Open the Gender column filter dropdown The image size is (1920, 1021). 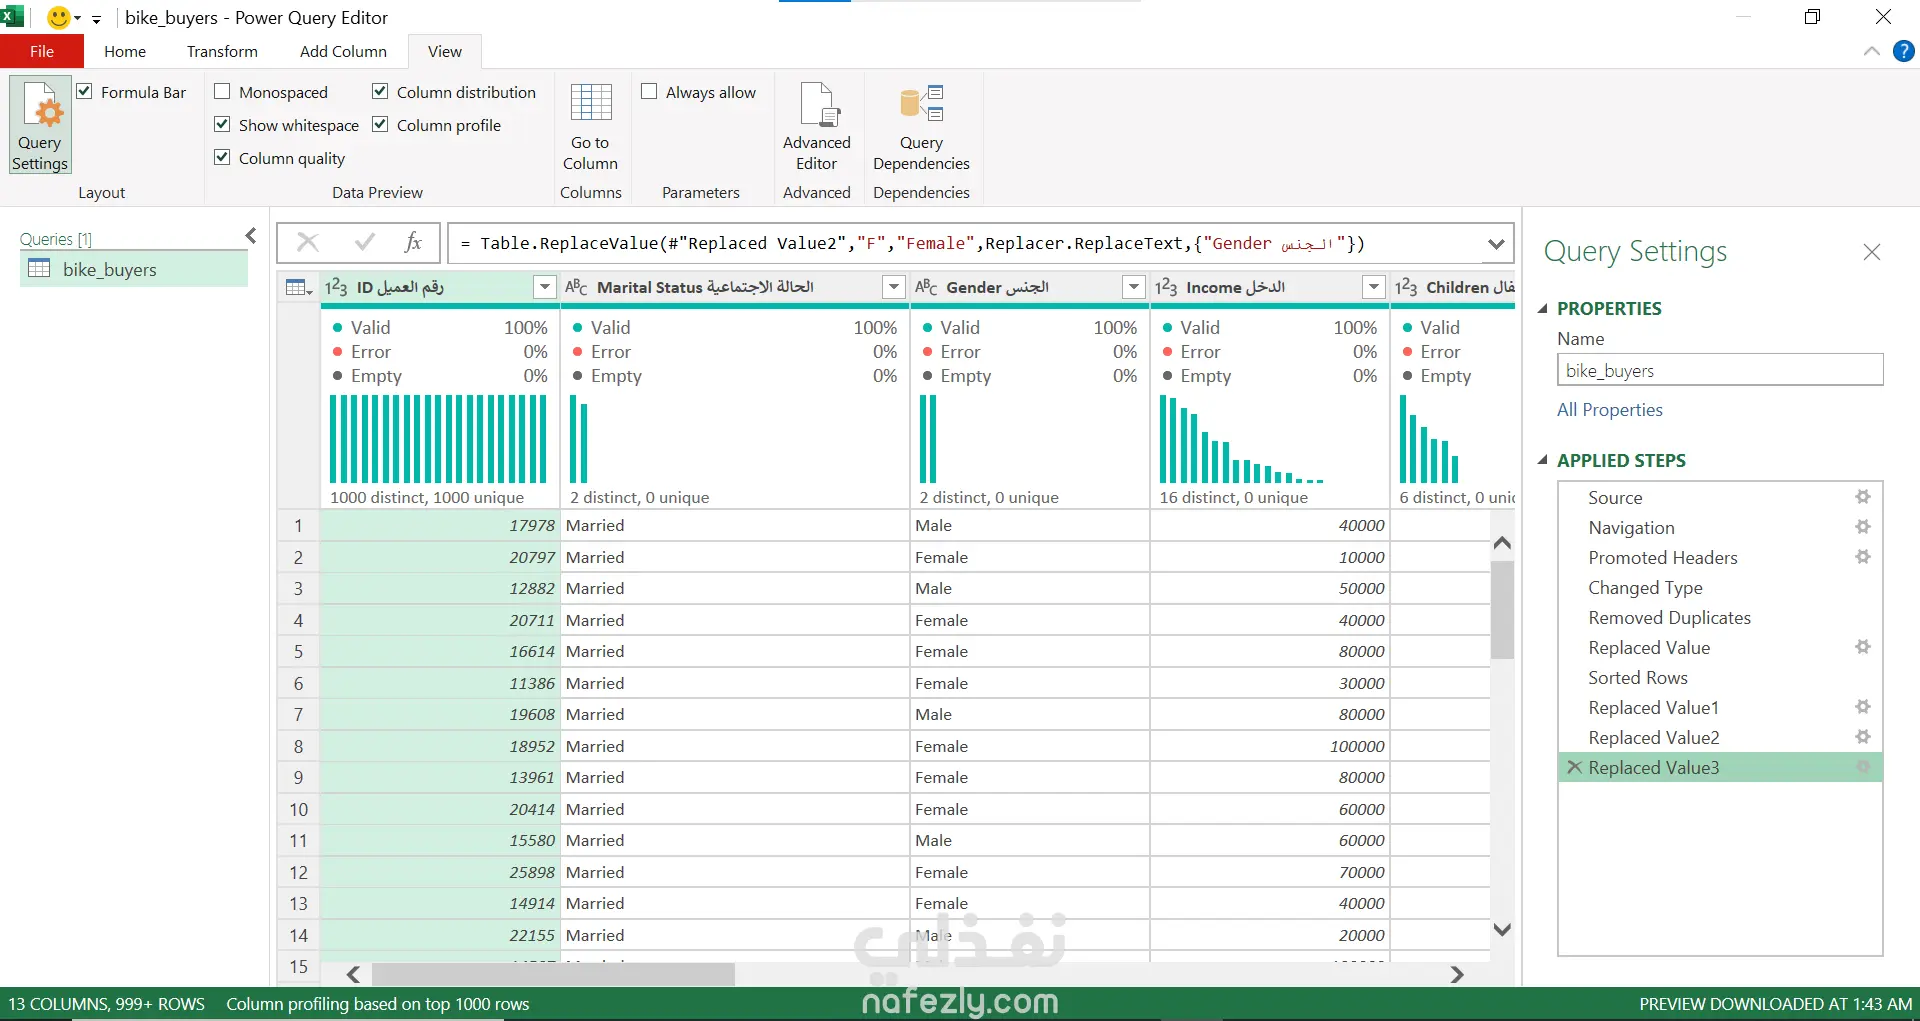(x=1133, y=288)
